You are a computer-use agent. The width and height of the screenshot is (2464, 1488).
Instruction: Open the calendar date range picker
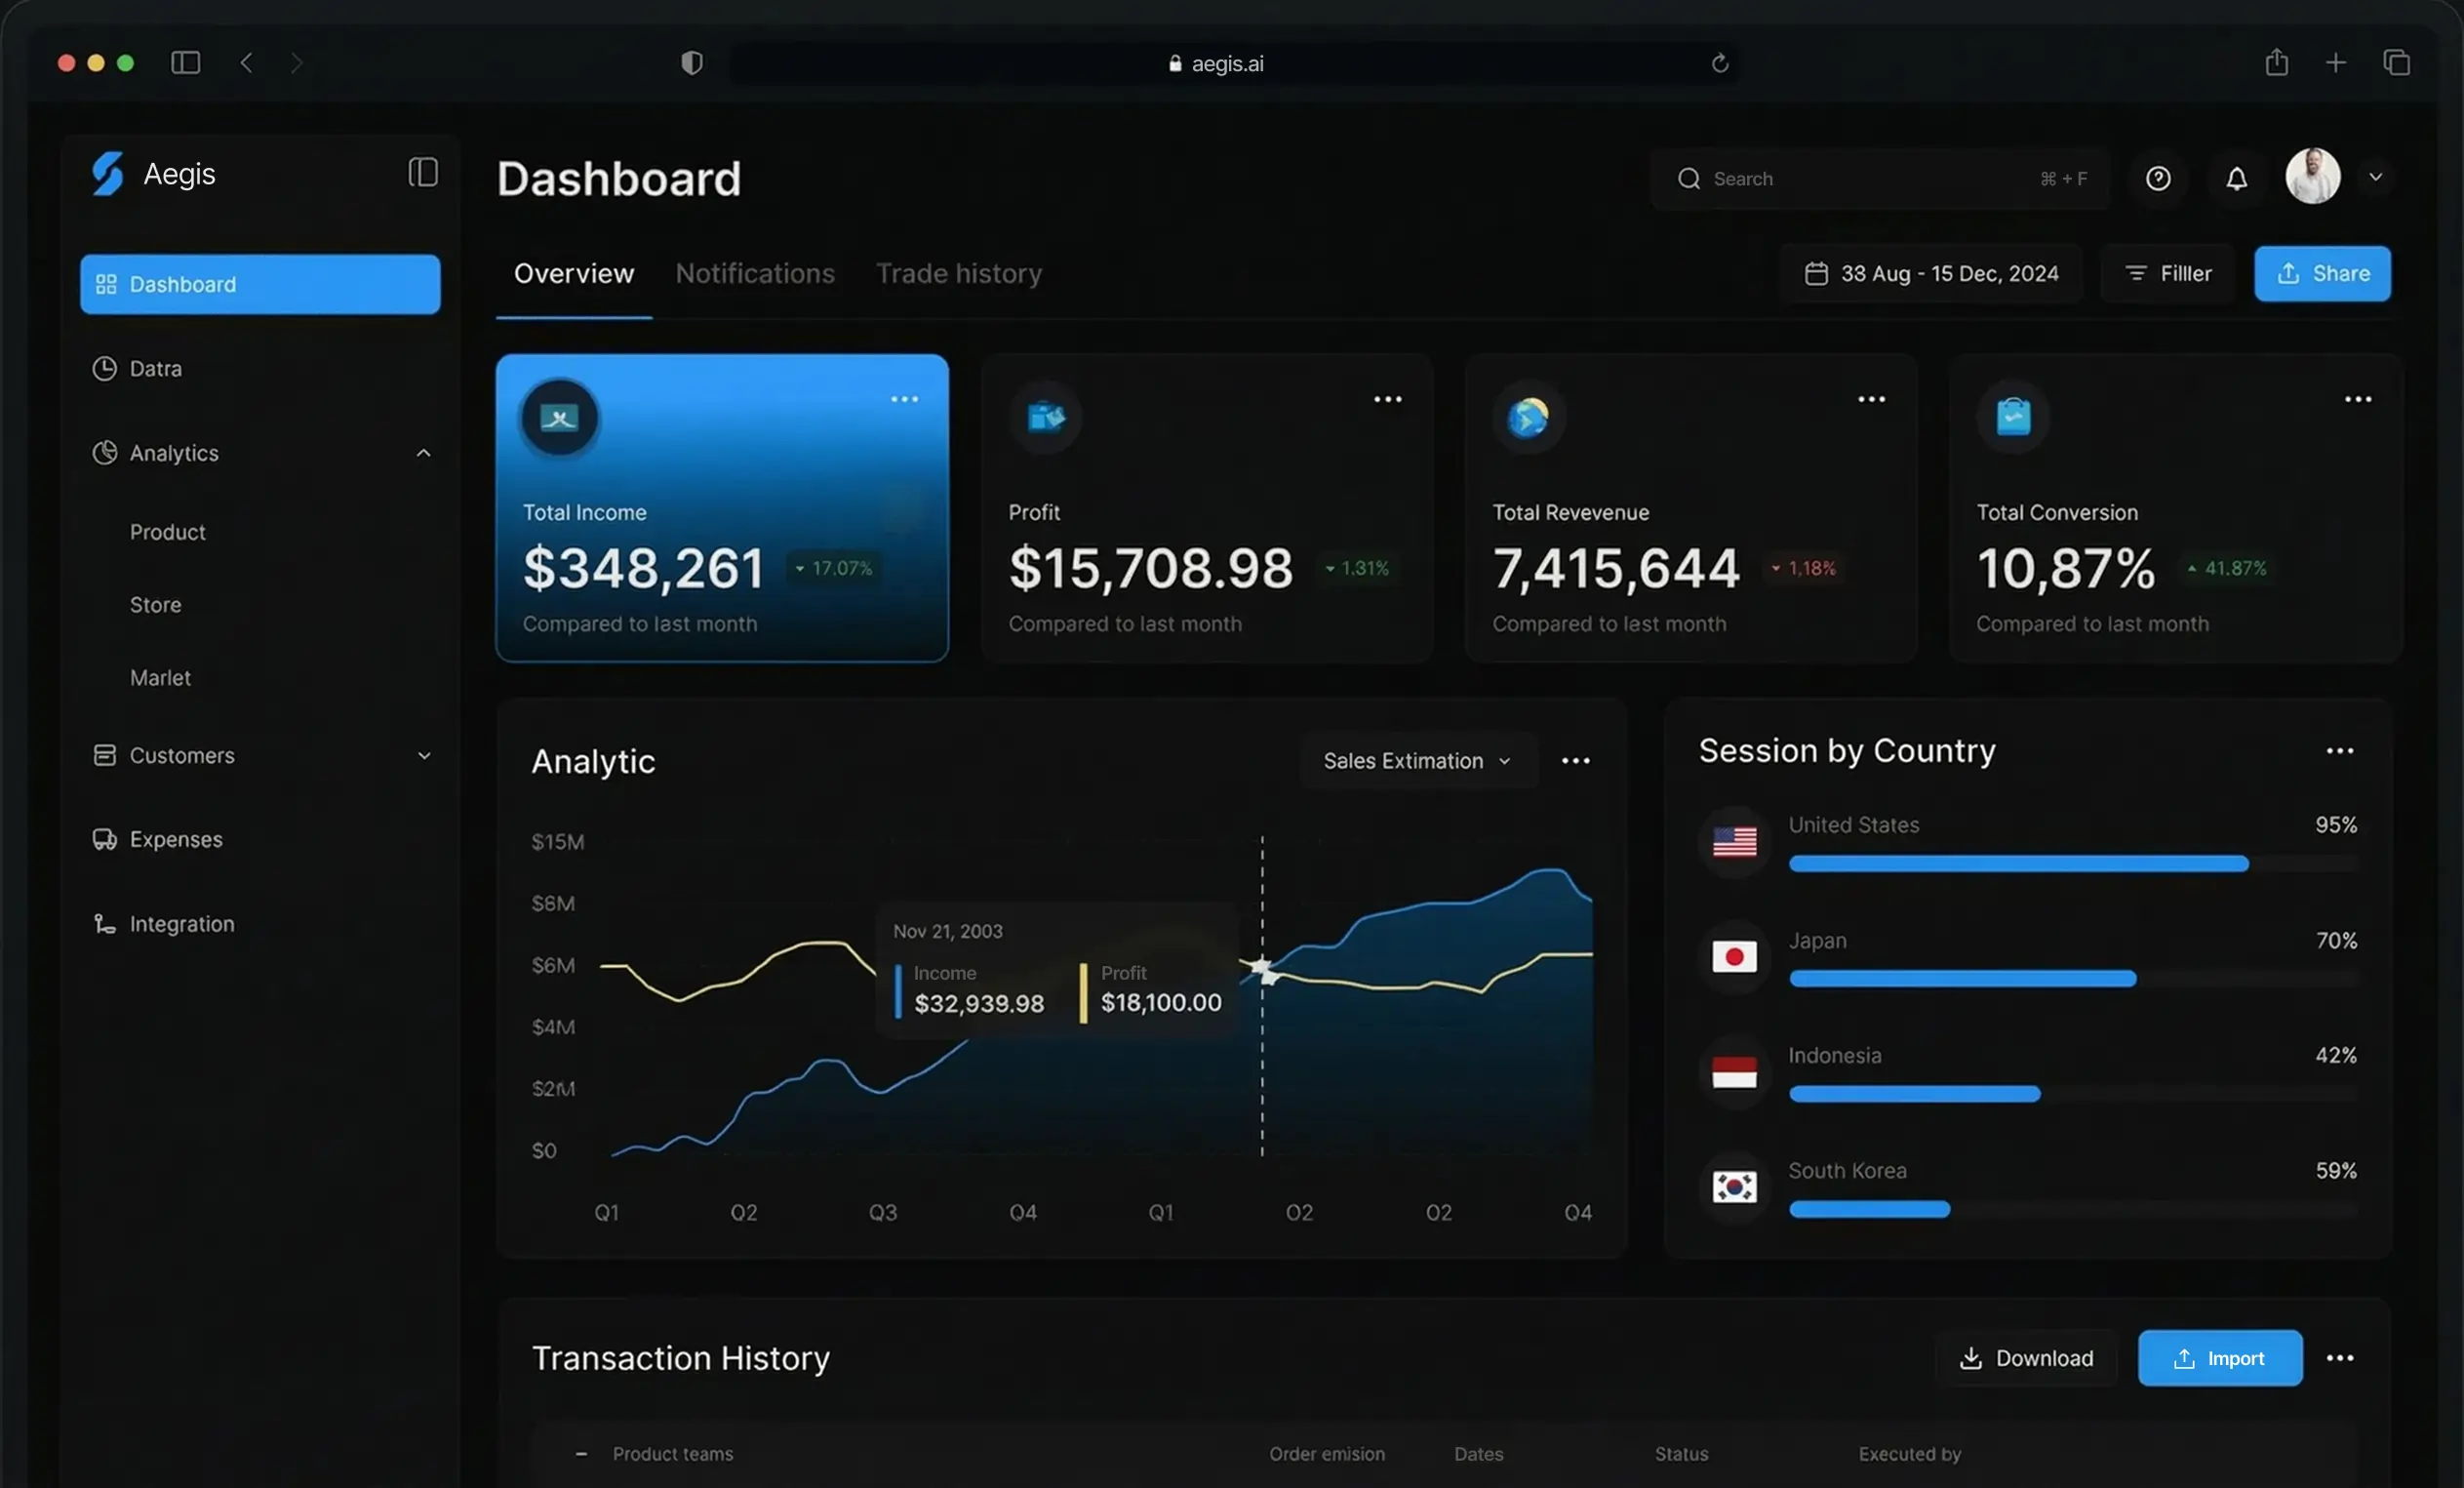point(1930,273)
